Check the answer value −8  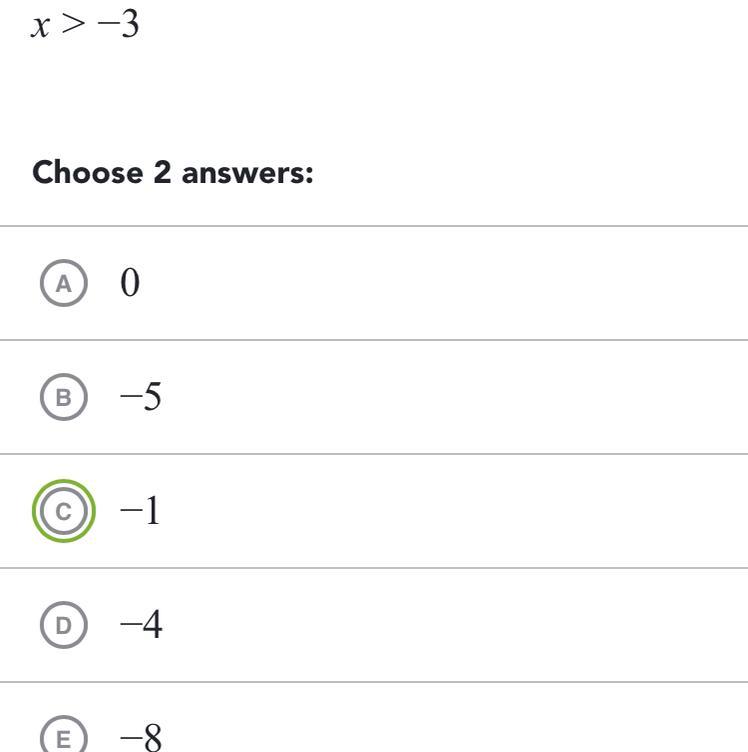pyautogui.click(x=140, y=738)
